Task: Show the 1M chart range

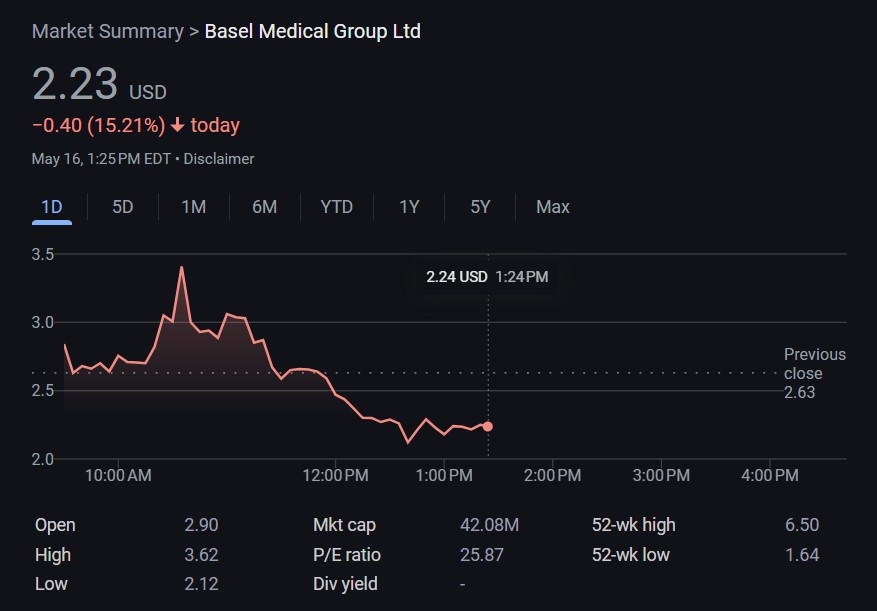Action: pos(193,207)
